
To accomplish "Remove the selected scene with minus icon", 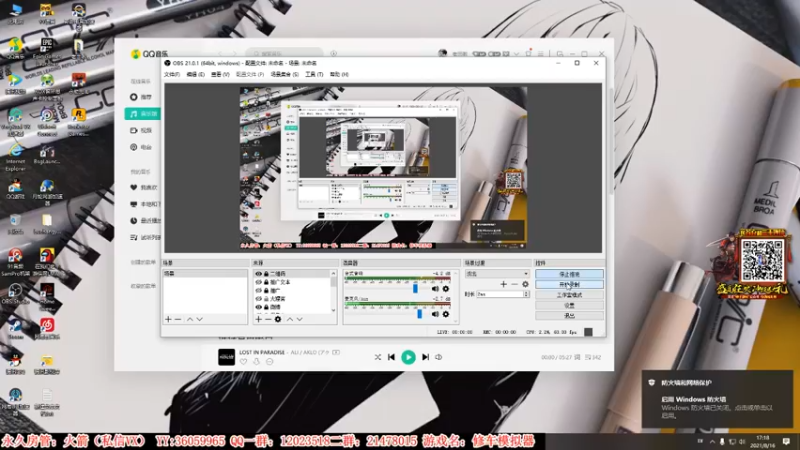I will coord(178,319).
